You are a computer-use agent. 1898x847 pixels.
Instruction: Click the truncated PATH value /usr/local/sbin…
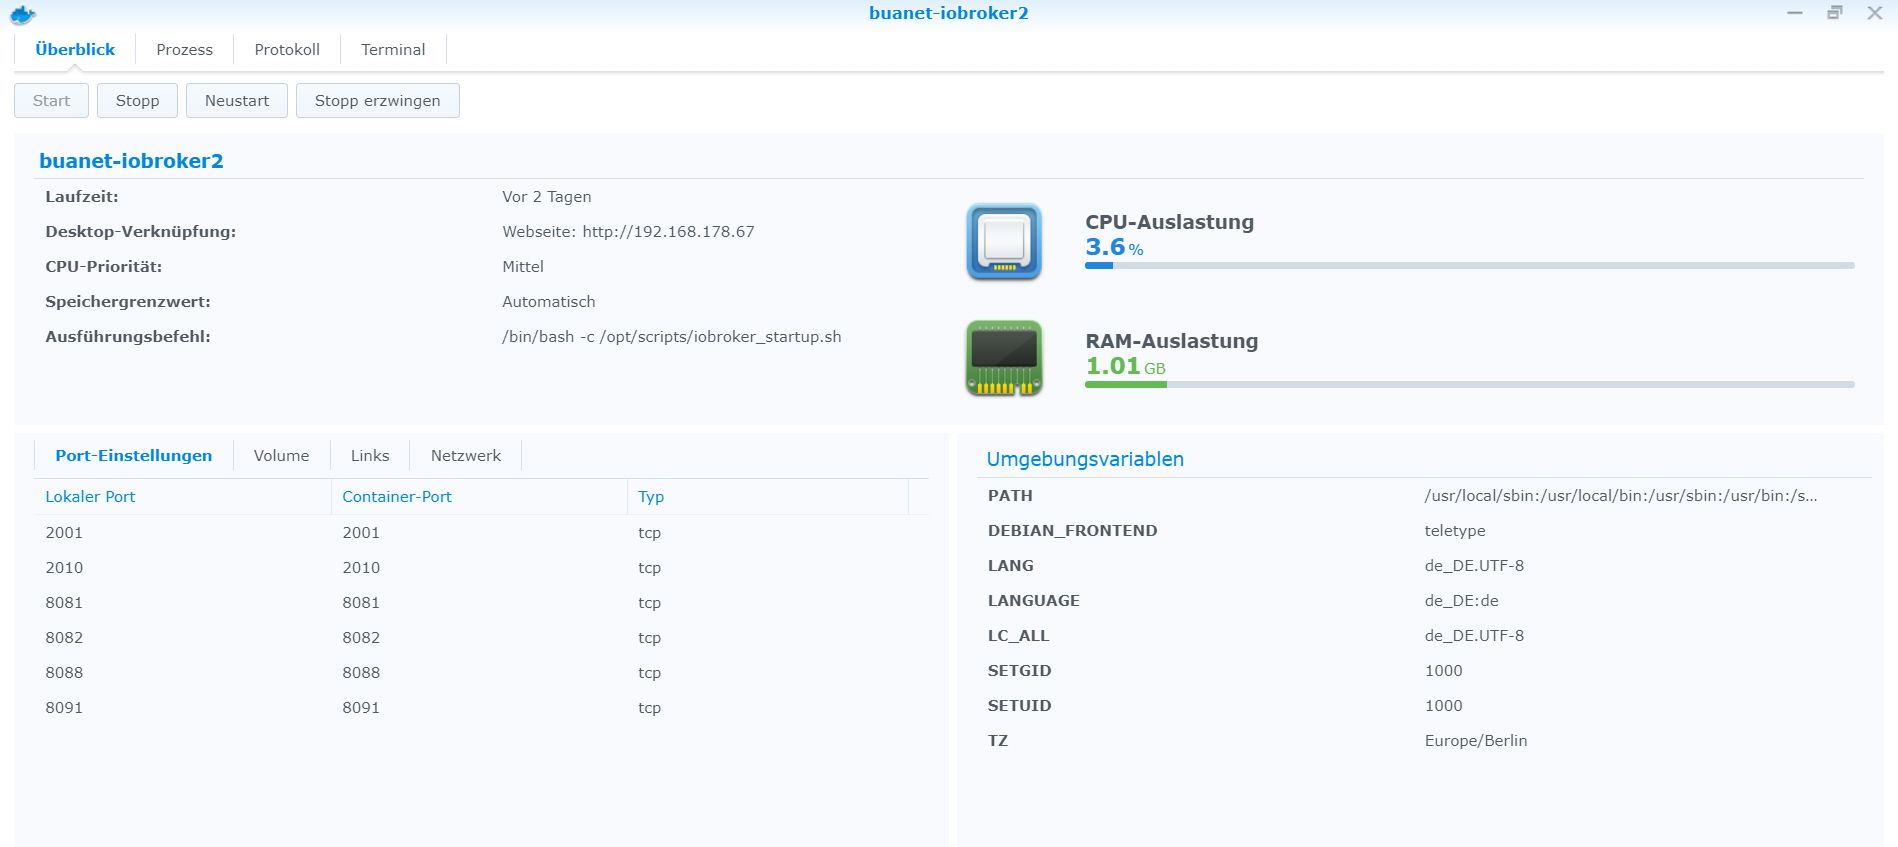point(1621,495)
